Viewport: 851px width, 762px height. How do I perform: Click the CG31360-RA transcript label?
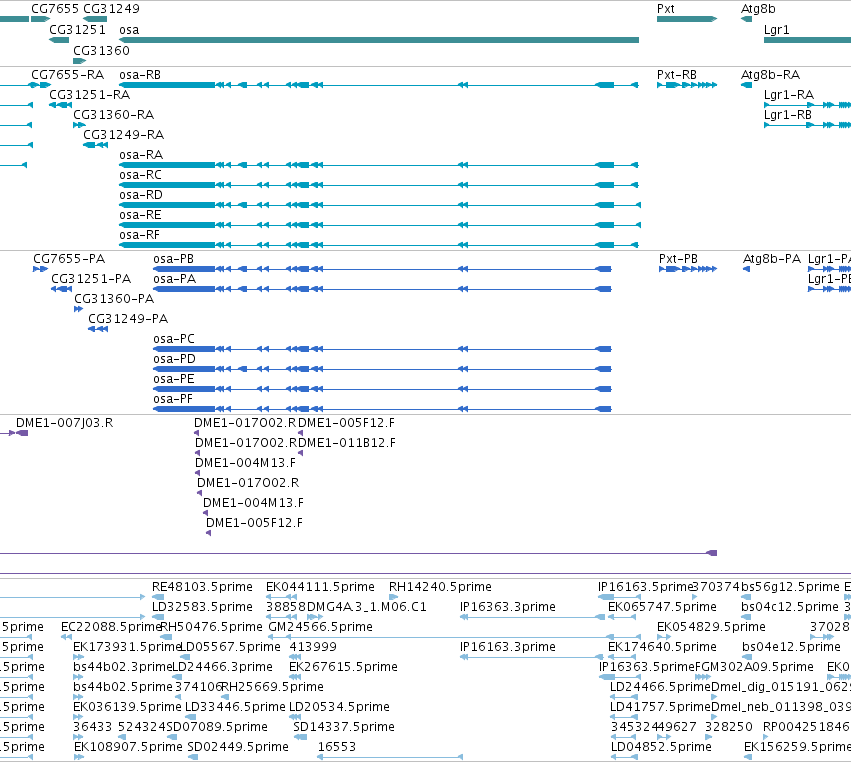click(x=113, y=115)
